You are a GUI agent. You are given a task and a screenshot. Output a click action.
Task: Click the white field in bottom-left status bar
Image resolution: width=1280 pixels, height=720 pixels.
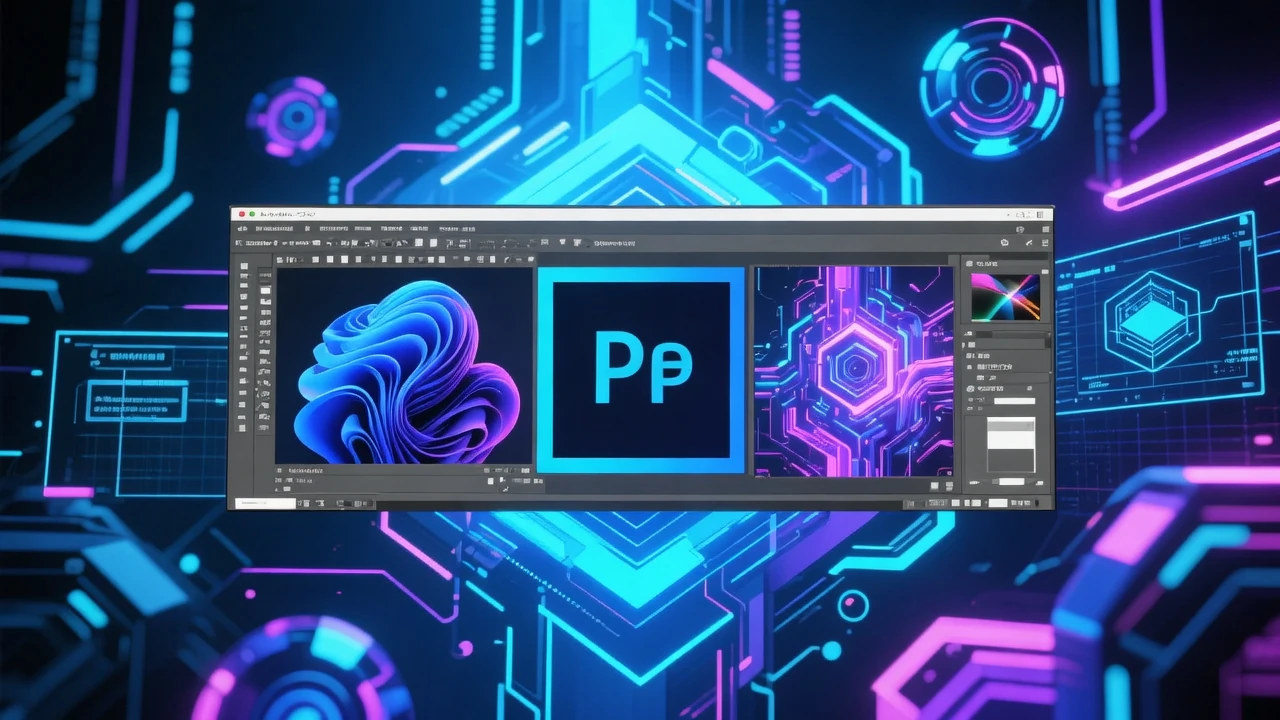265,503
